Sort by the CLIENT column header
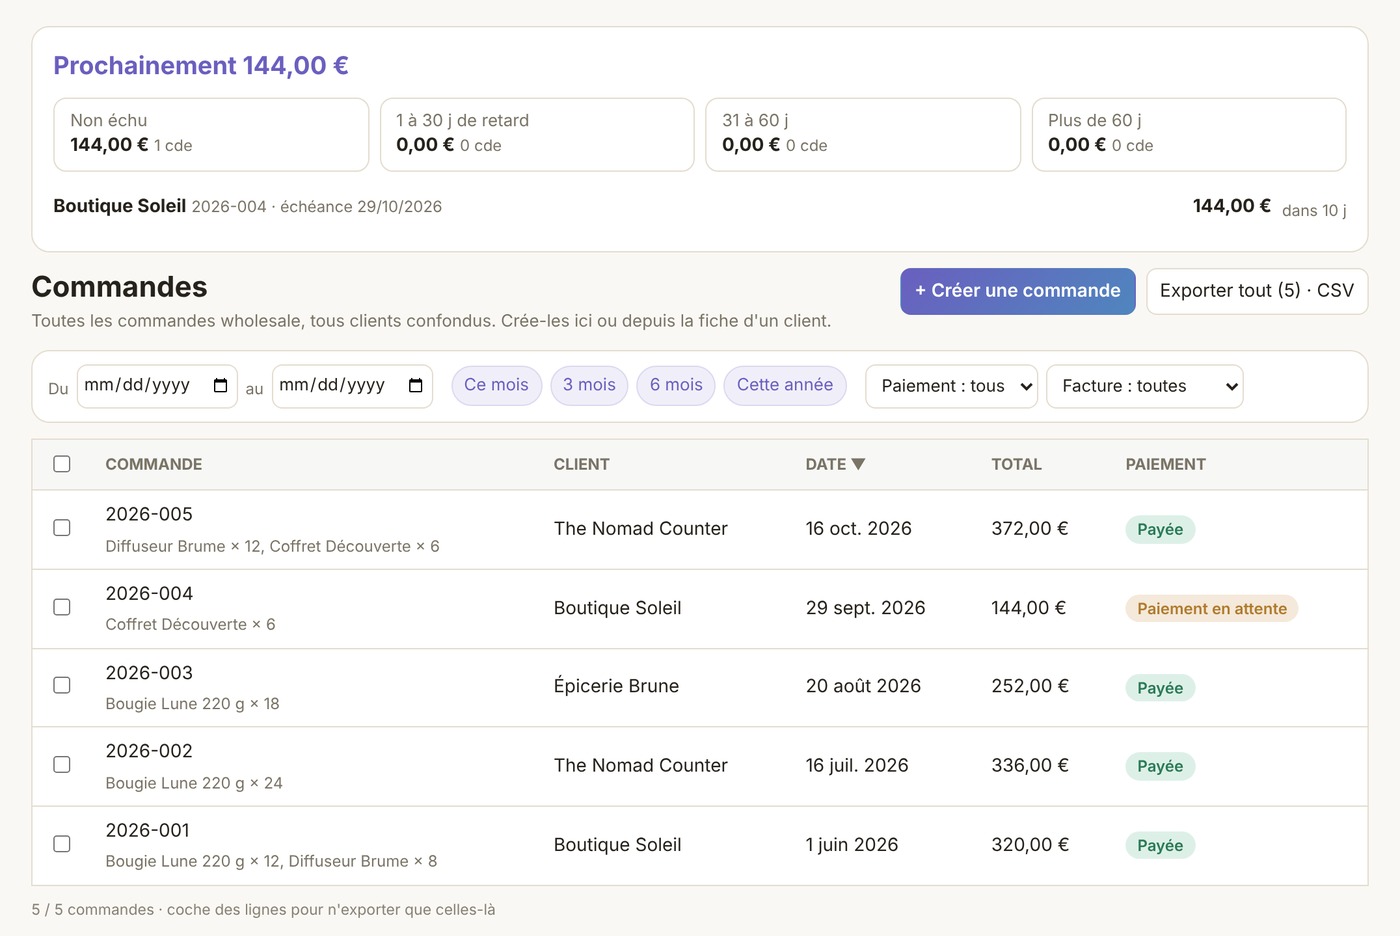 click(582, 464)
